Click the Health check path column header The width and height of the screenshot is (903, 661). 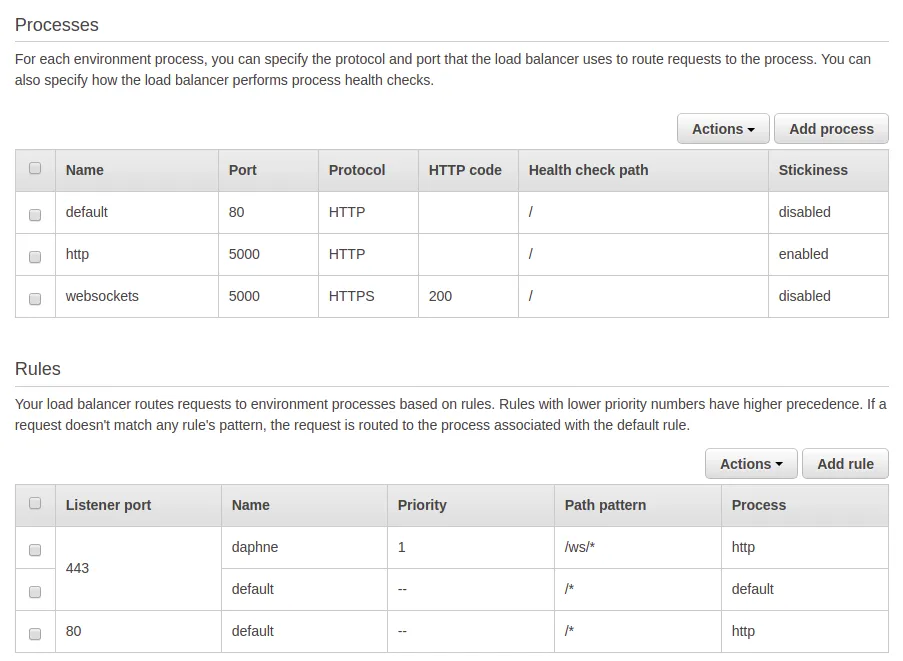[588, 170]
